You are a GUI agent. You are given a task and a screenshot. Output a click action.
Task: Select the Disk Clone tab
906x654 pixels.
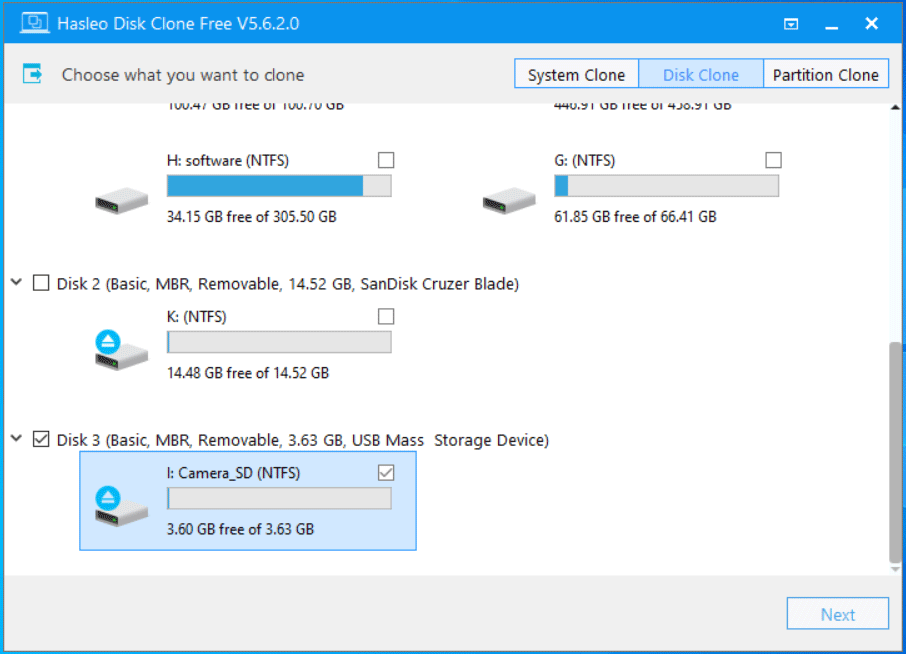coord(701,74)
